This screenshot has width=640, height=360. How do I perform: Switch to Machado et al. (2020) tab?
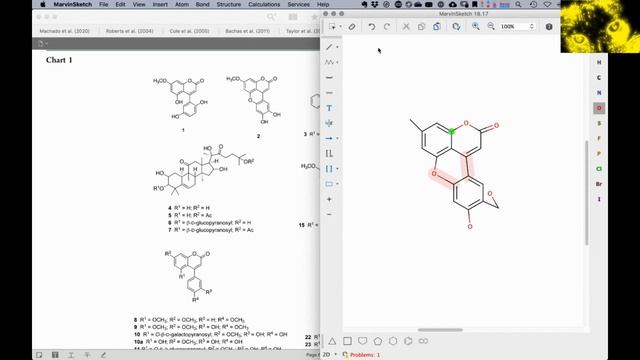click(x=64, y=31)
